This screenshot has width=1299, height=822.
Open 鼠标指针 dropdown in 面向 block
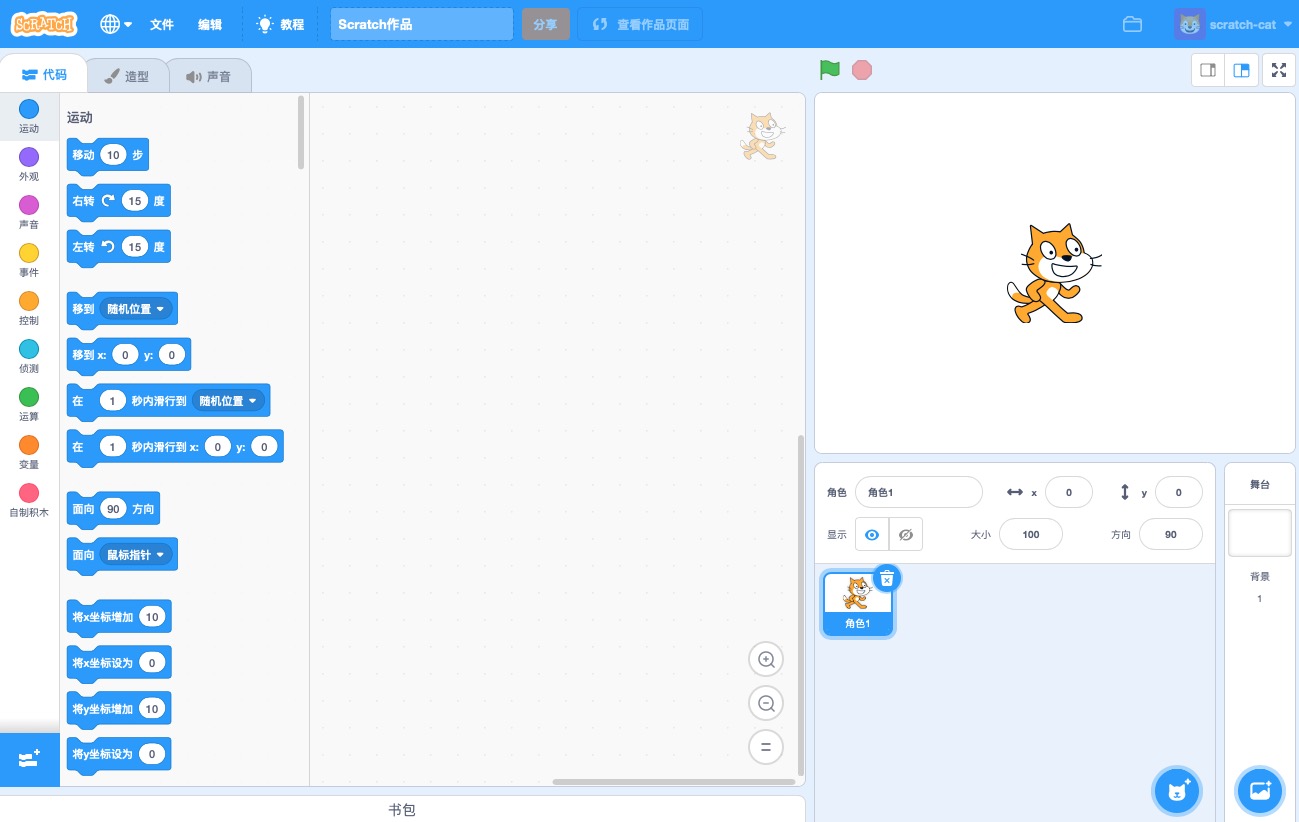coord(136,555)
